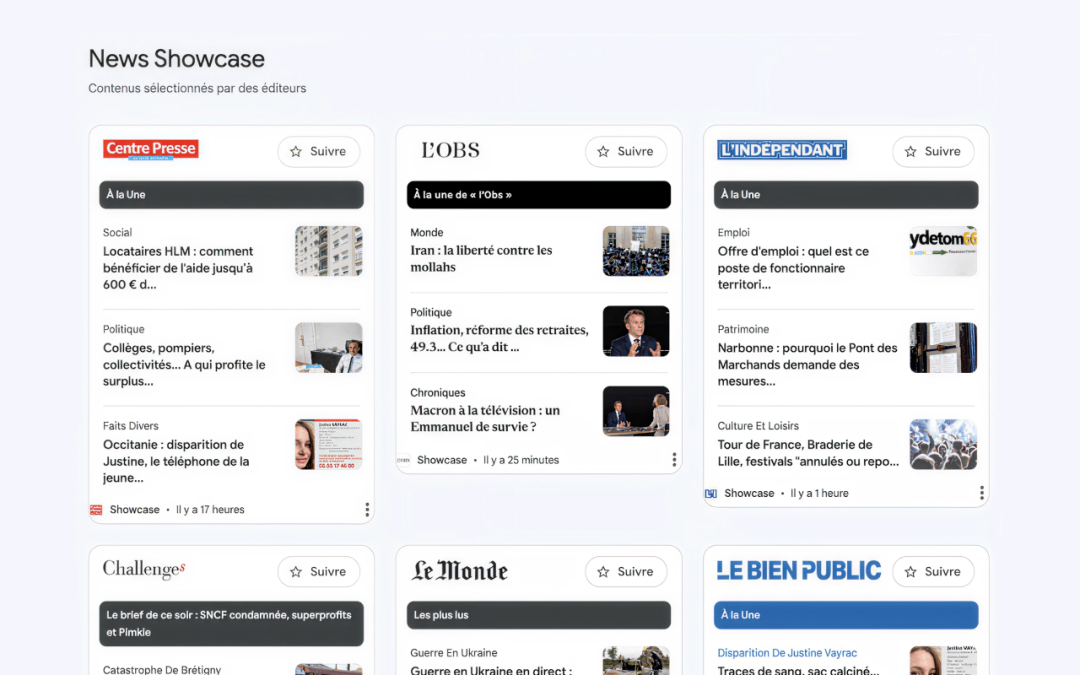The image size is (1080, 675).
Task: Click Justine missing poster thumbnail
Action: (x=329, y=445)
